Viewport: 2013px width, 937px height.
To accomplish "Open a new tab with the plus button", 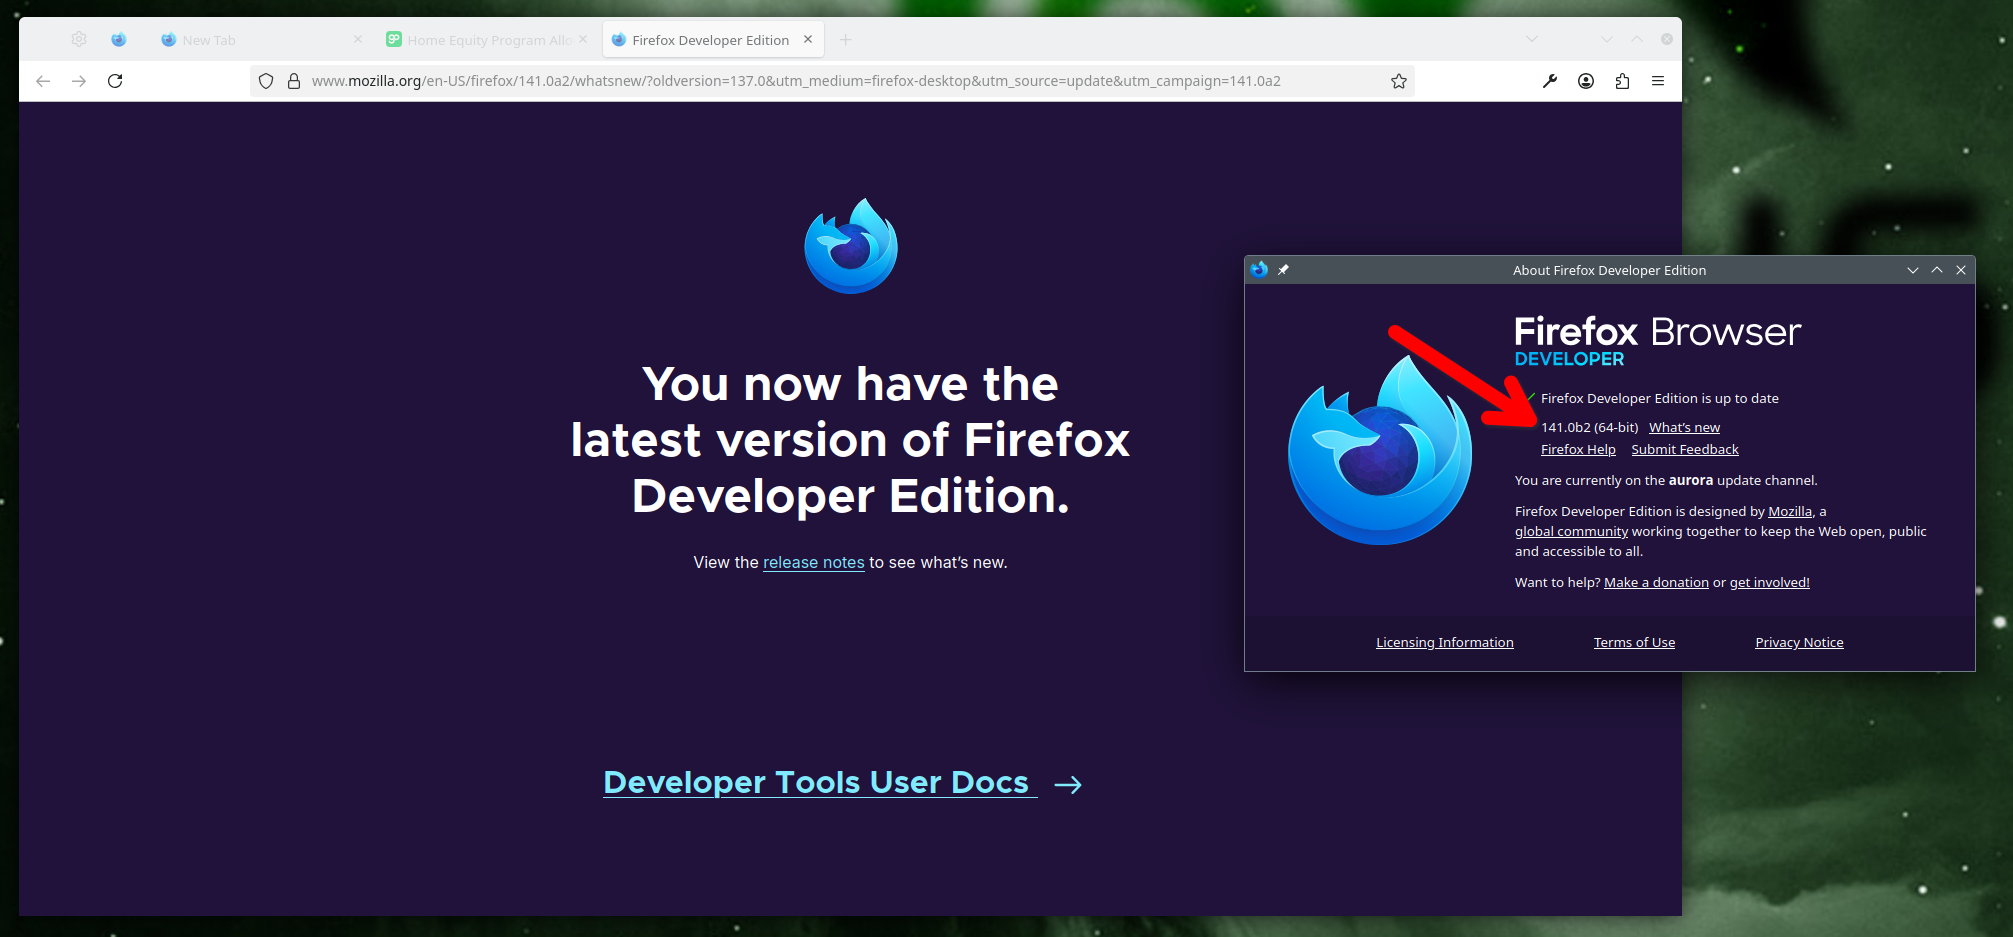I will pos(846,39).
